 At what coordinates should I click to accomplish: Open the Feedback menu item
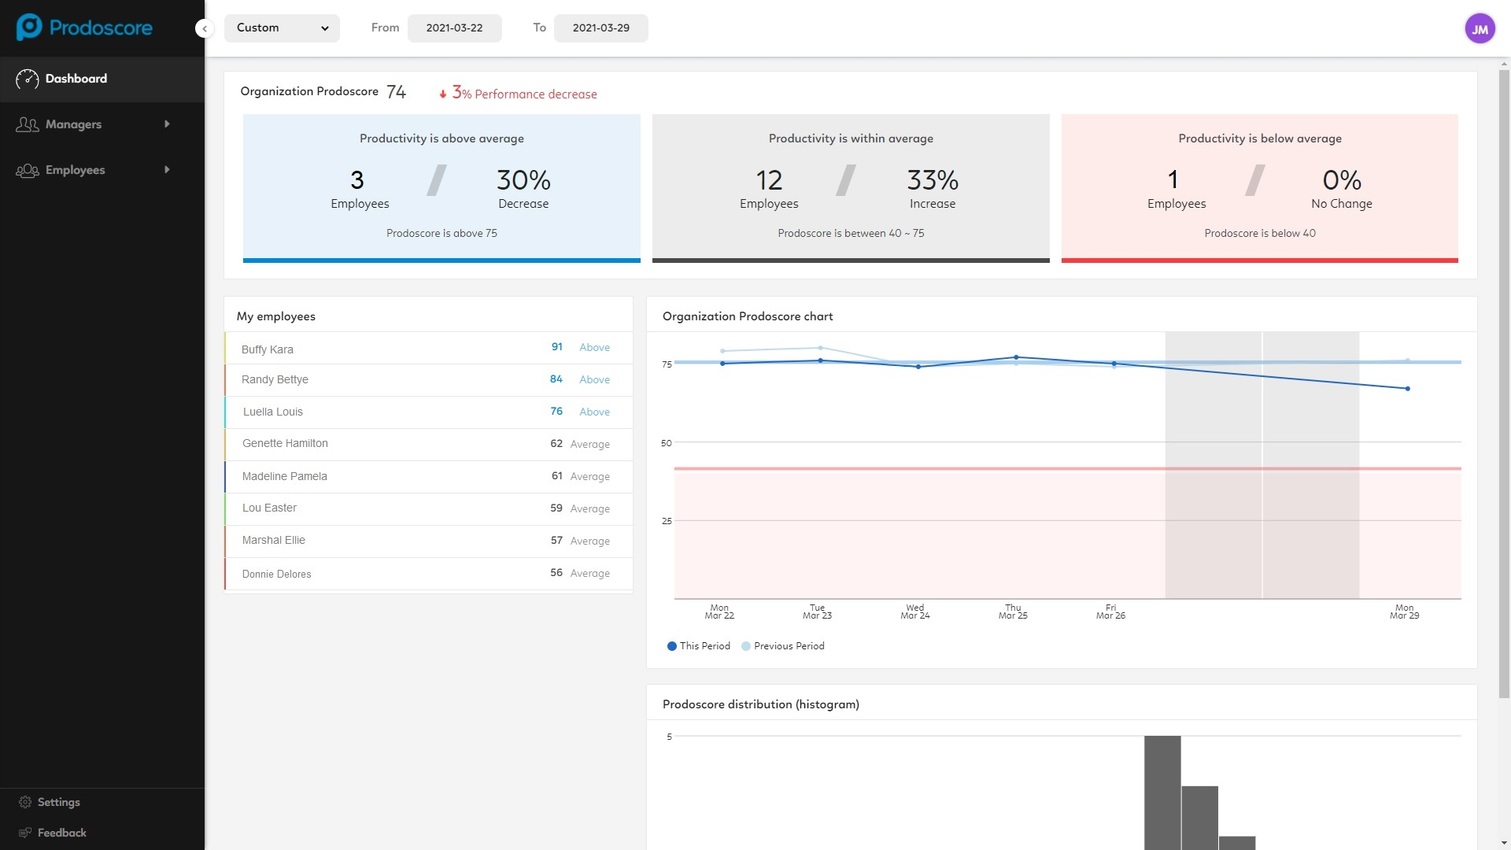click(x=62, y=833)
